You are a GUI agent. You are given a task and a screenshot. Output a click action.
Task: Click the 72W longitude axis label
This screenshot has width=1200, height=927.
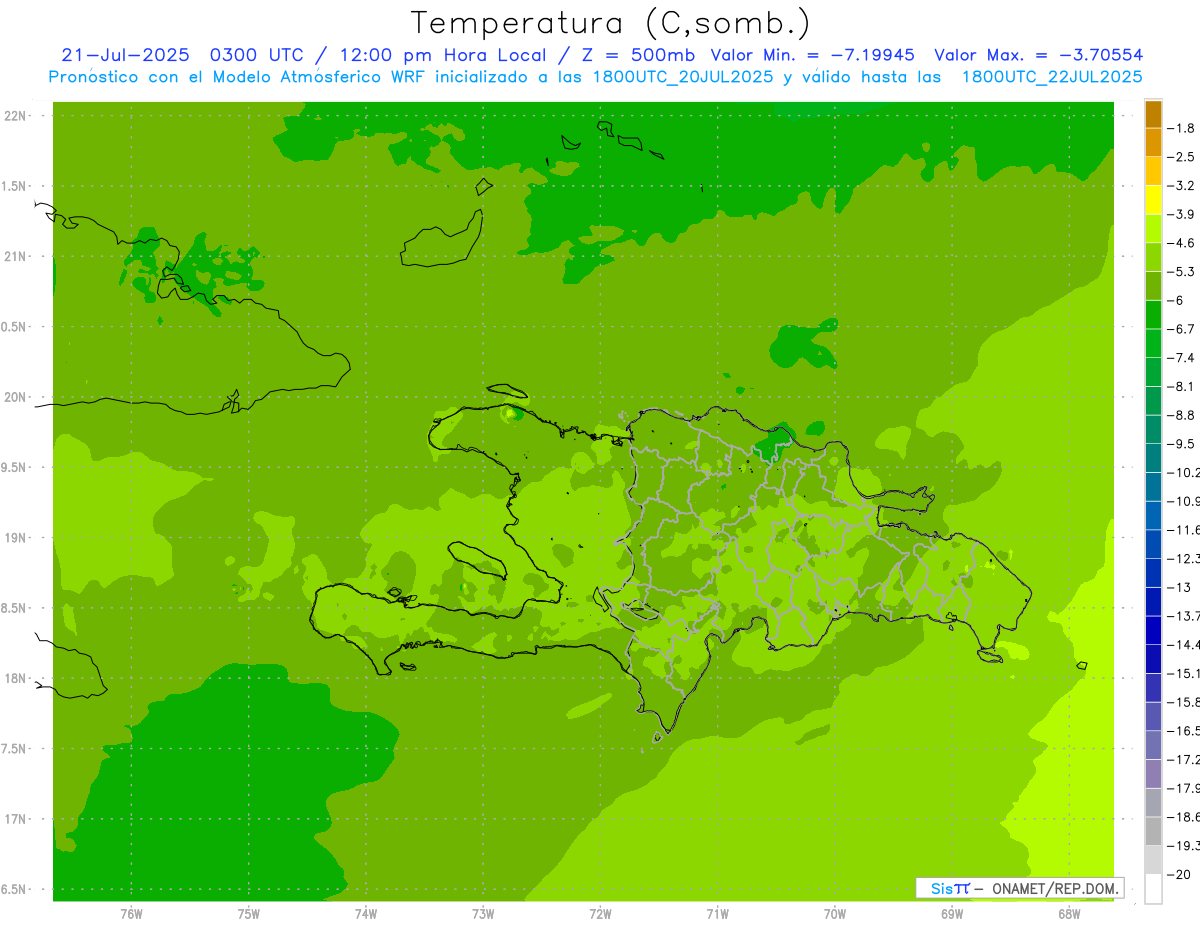click(x=600, y=914)
